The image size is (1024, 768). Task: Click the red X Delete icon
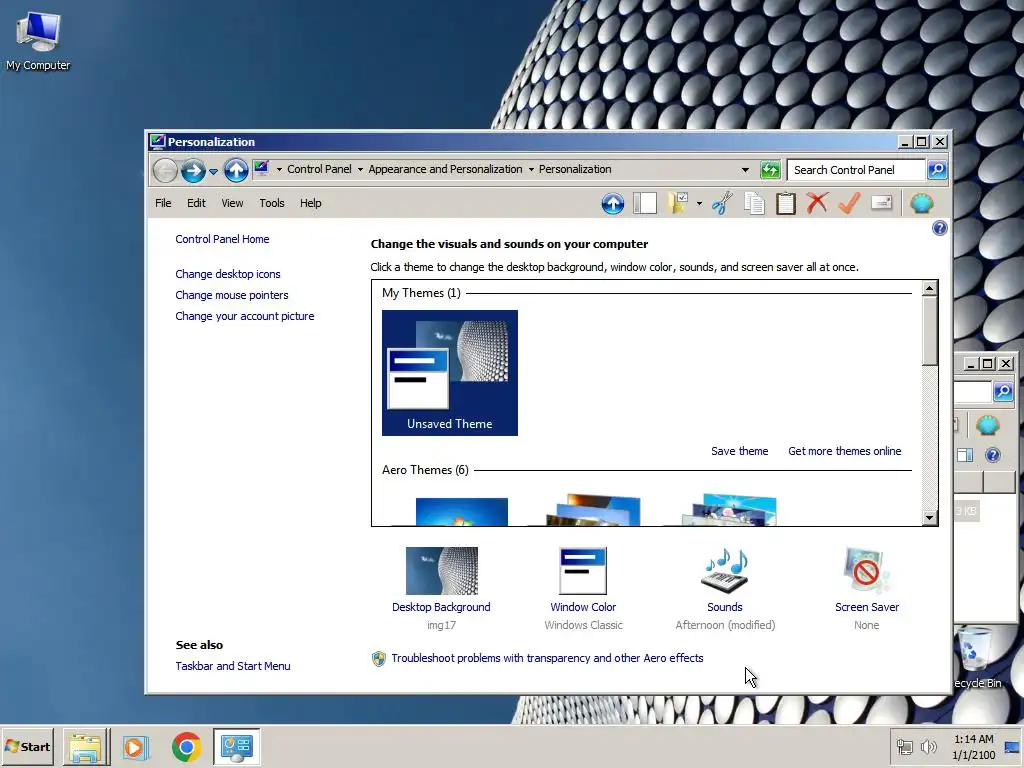coord(817,203)
